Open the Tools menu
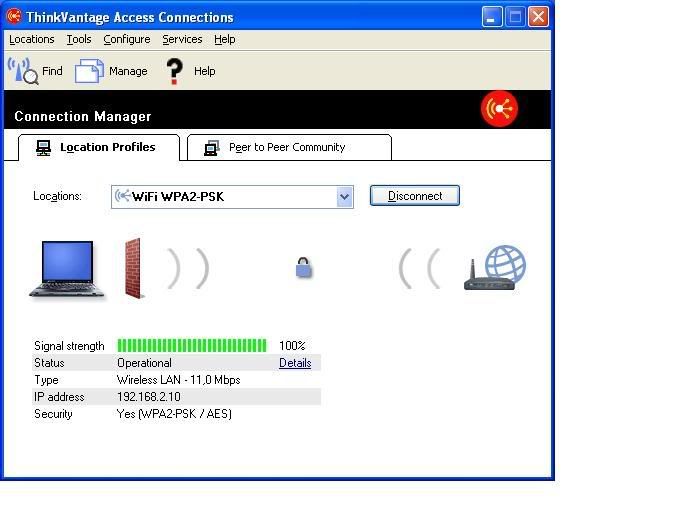Screen dimensions: 700x525 coord(79,39)
